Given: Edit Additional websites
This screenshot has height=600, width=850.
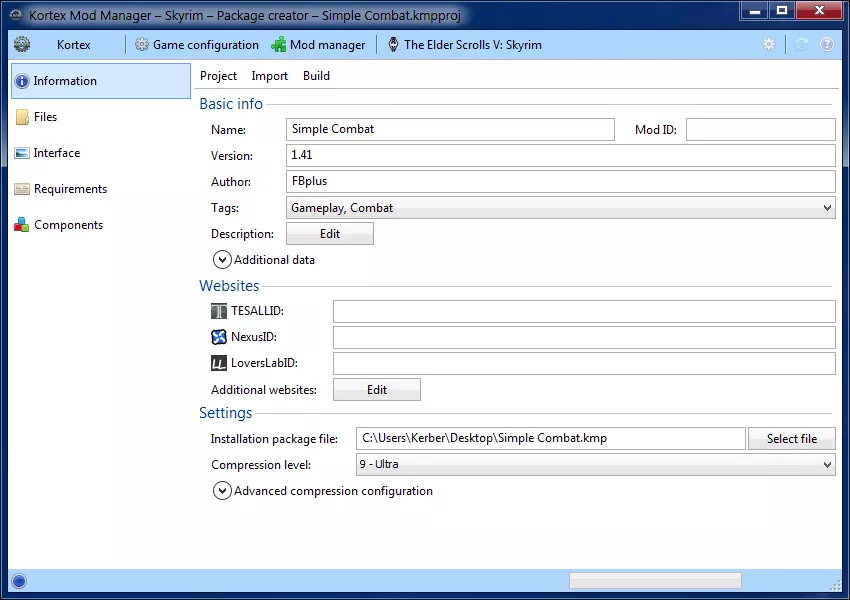Looking at the screenshot, I should 377,390.
